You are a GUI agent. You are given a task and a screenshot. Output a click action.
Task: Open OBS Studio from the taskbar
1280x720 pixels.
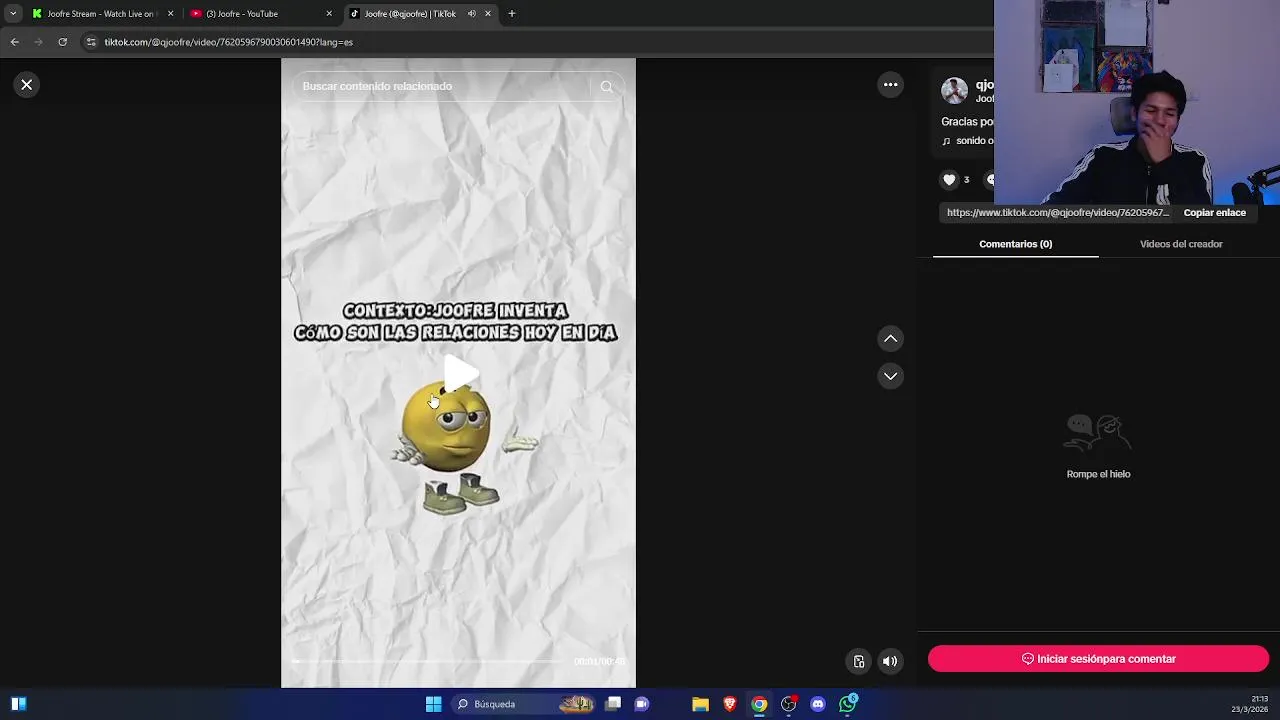(x=789, y=704)
